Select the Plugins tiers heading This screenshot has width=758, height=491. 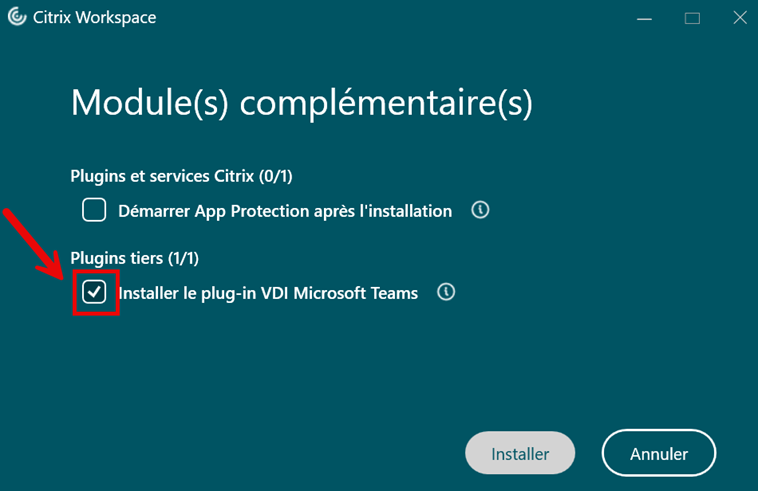pyautogui.click(x=134, y=259)
